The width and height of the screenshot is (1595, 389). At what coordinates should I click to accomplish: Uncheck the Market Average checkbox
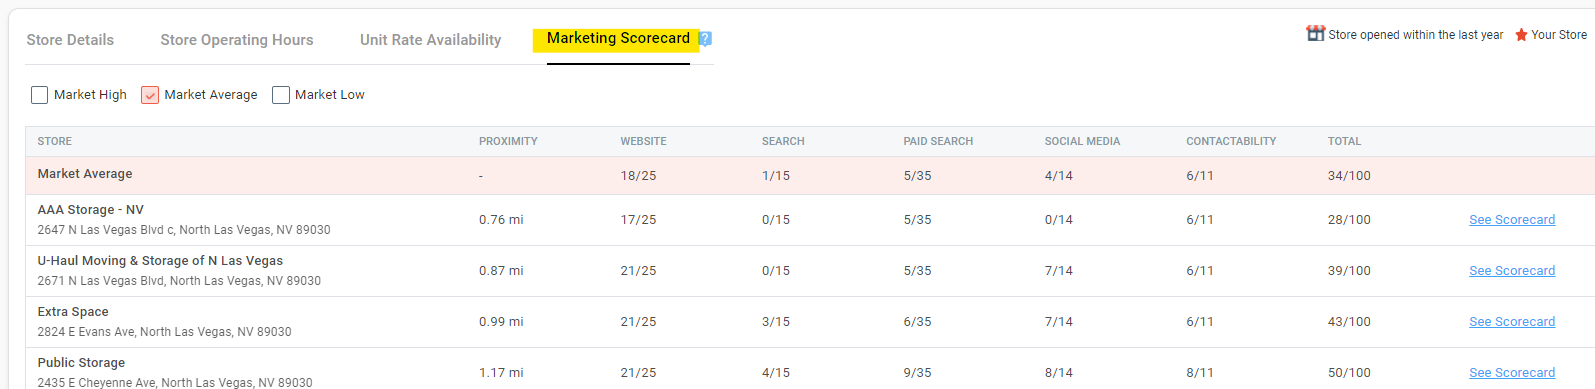tap(150, 95)
